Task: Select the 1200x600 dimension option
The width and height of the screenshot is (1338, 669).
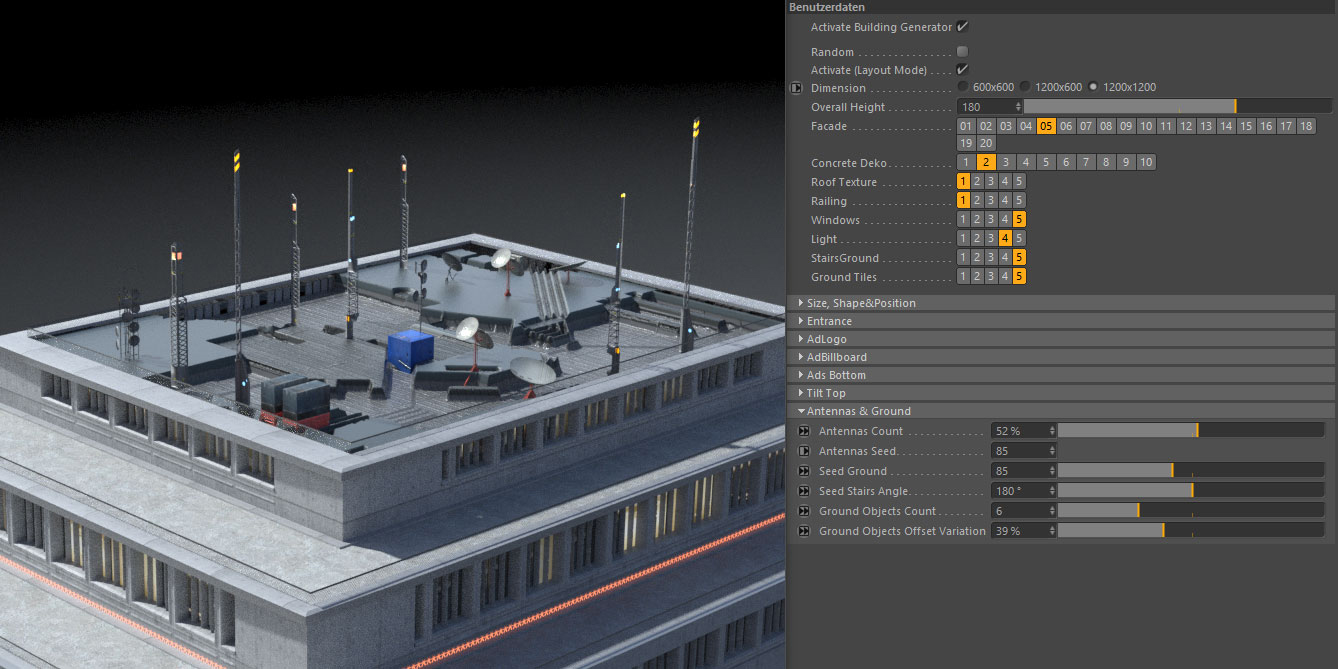Action: pyautogui.click(x=1023, y=87)
